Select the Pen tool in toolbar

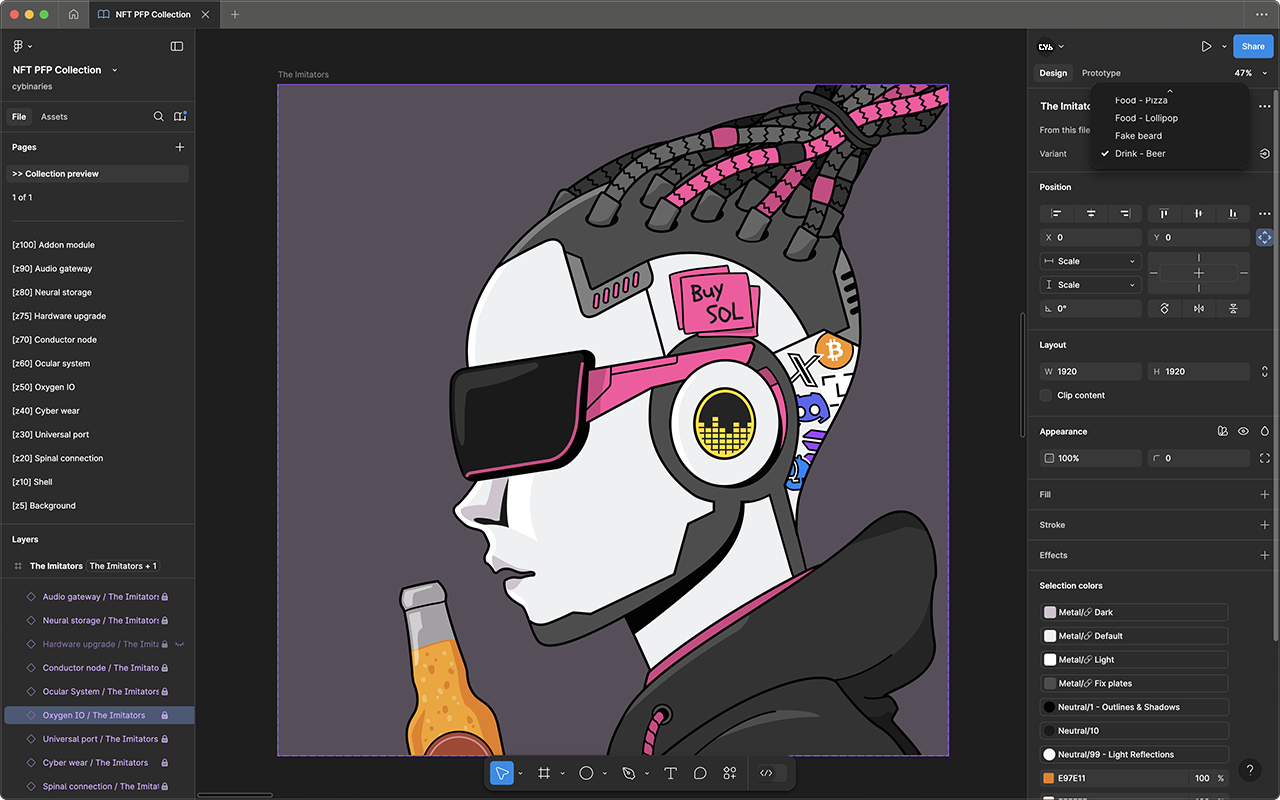pos(628,773)
